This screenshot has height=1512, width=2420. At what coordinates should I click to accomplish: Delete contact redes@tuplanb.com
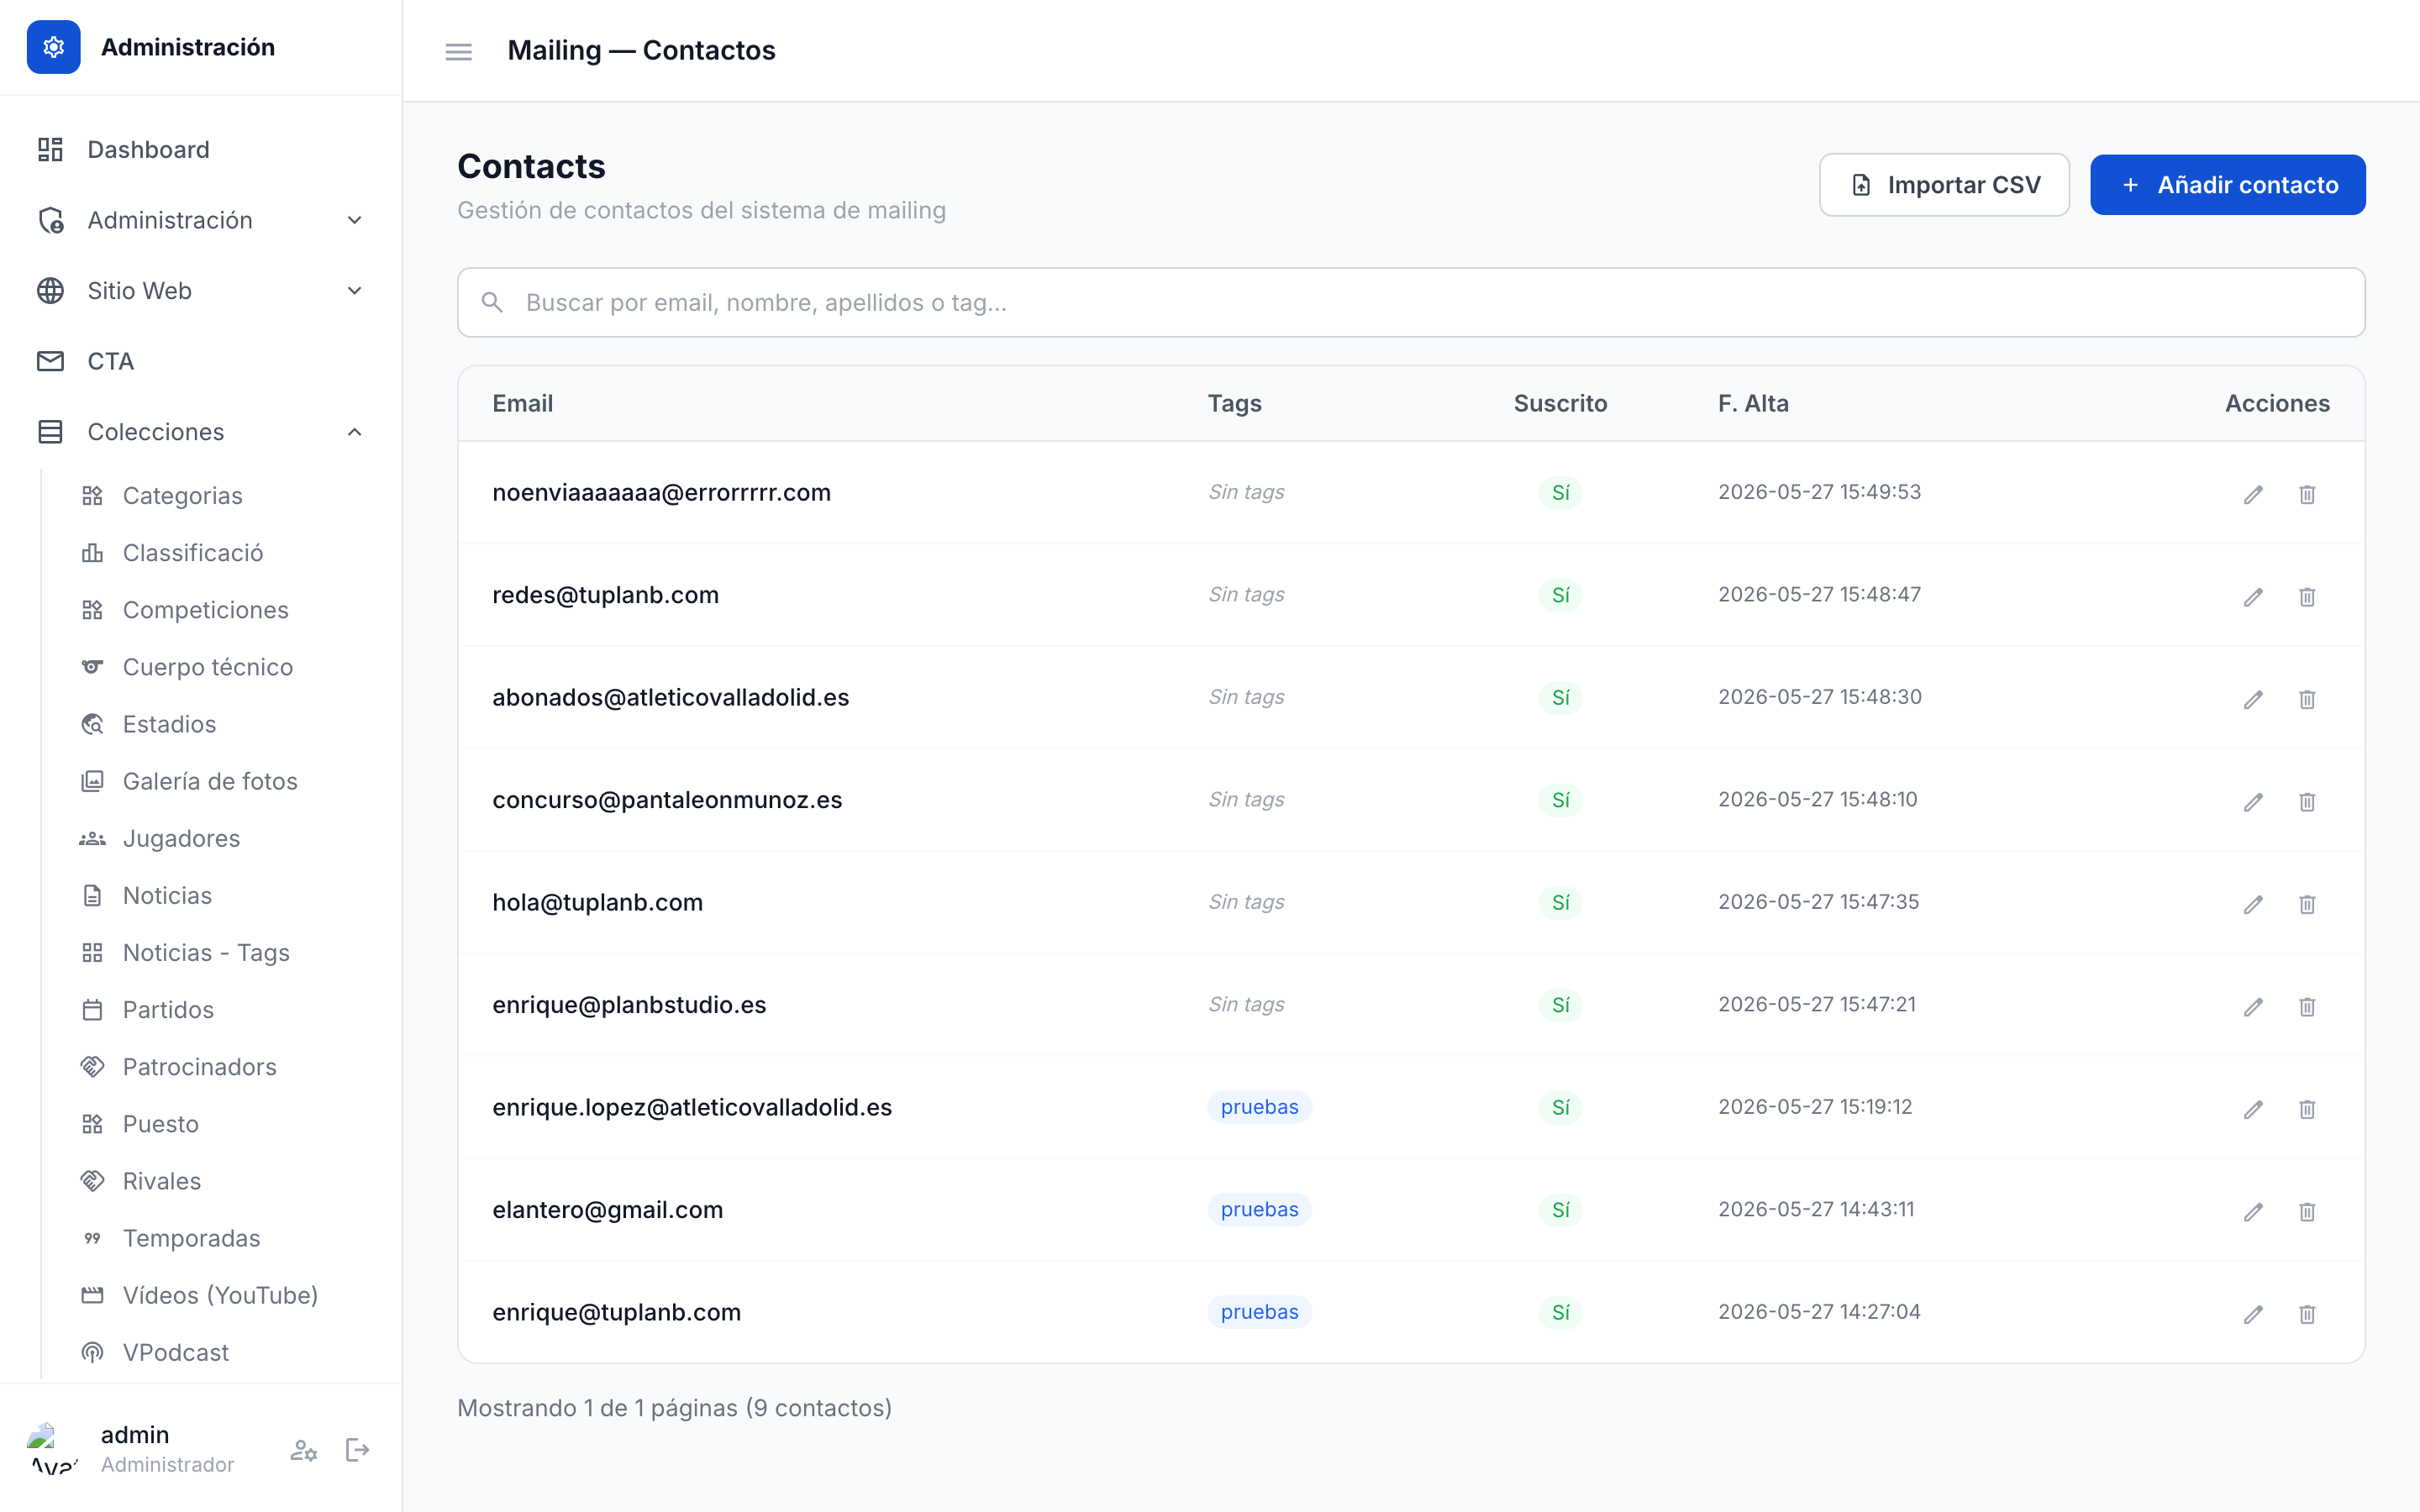[x=2307, y=597]
